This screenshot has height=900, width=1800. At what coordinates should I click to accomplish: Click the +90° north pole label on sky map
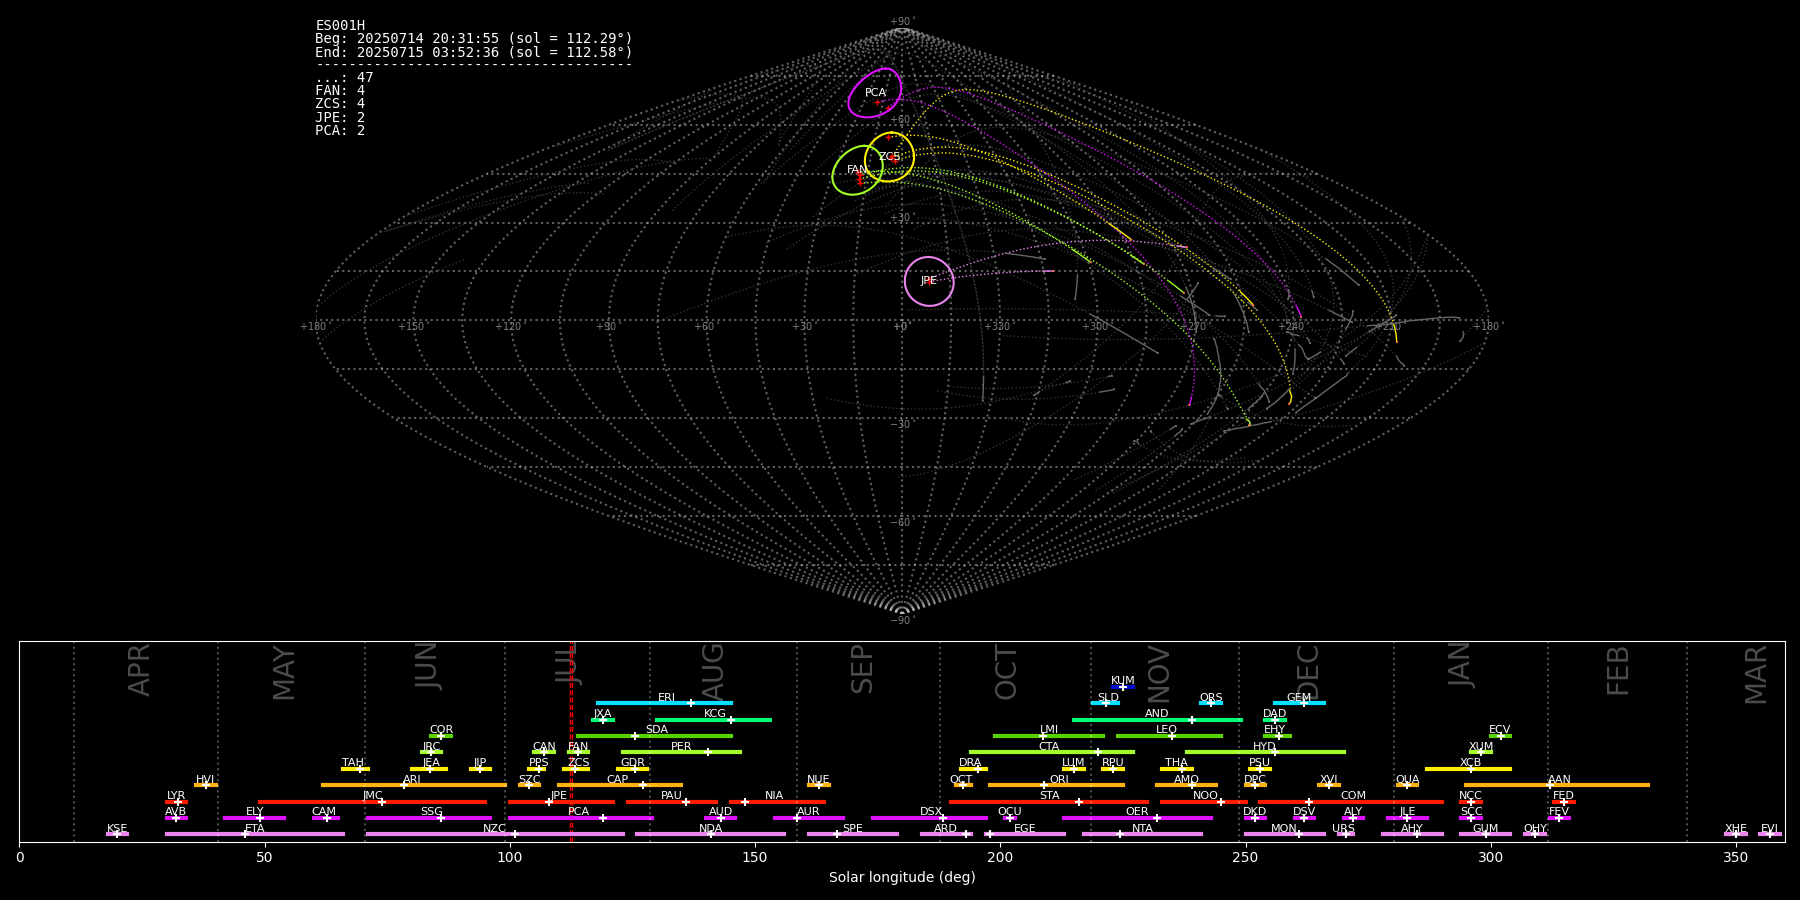pyautogui.click(x=902, y=21)
